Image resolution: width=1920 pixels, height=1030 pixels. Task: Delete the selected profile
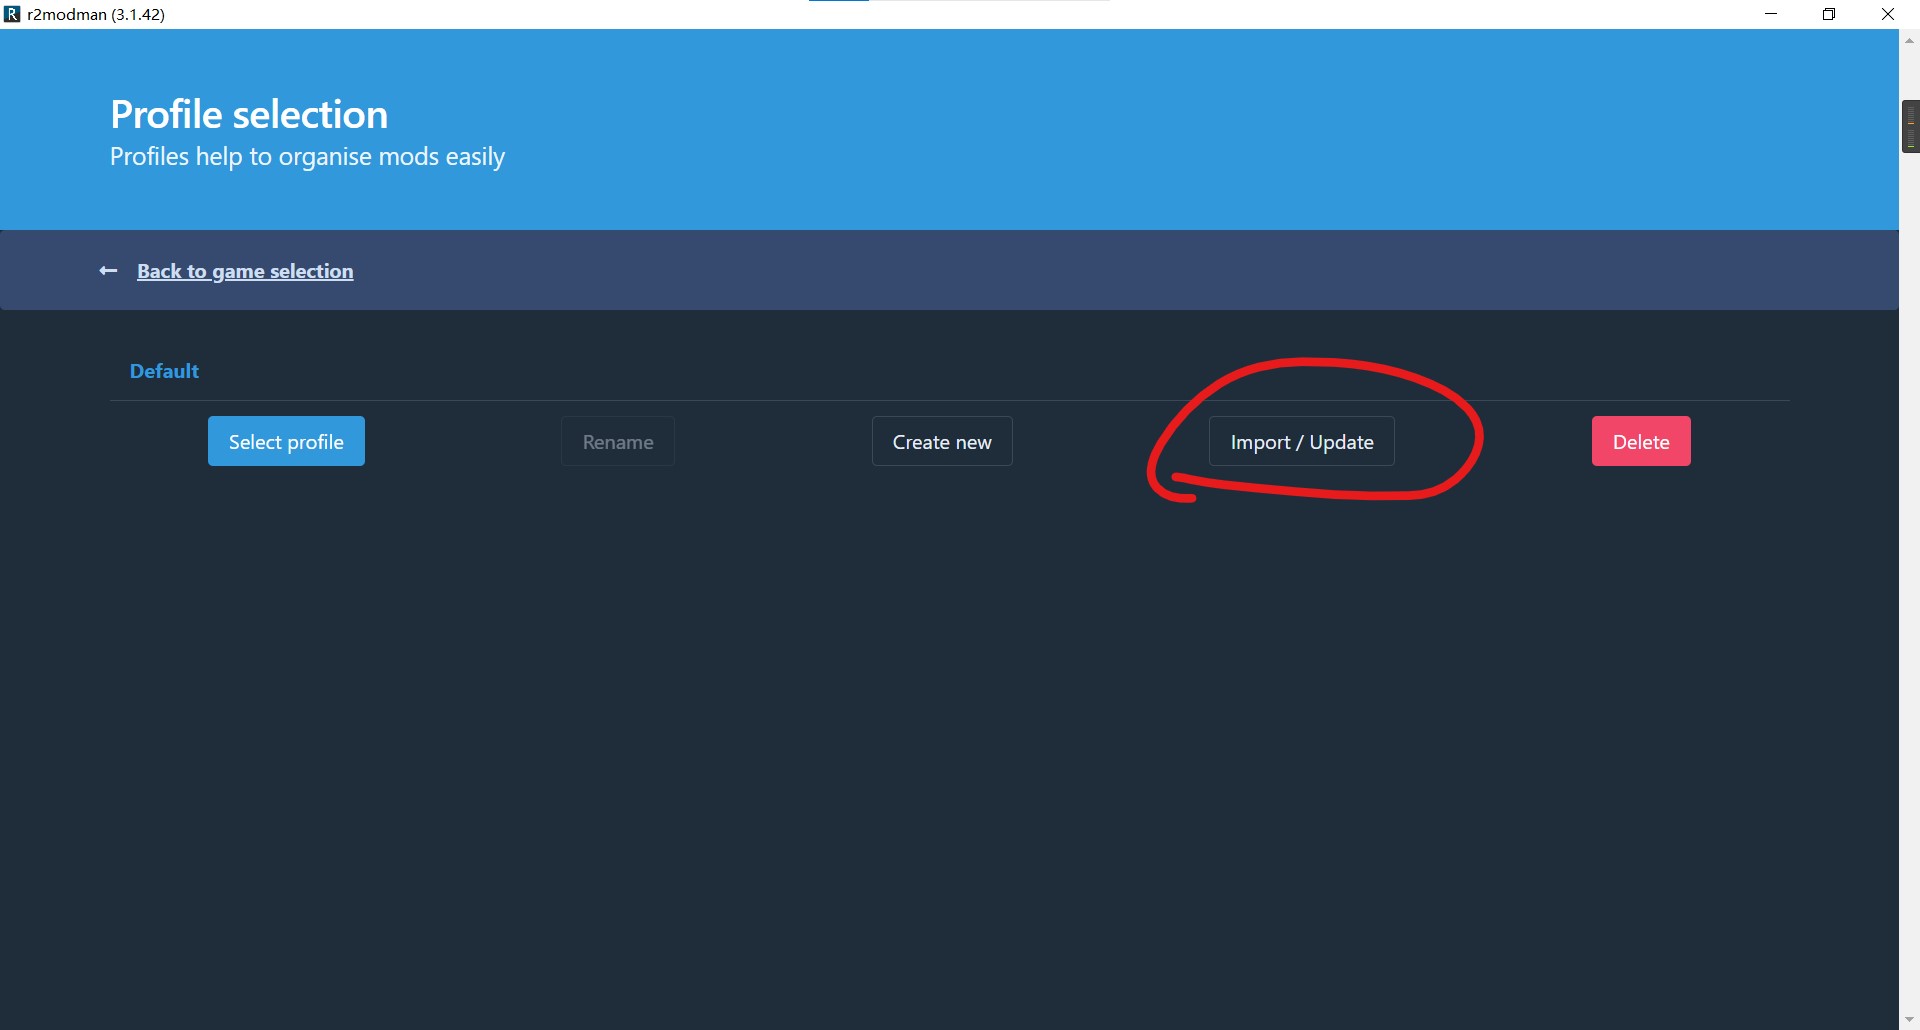(x=1641, y=441)
